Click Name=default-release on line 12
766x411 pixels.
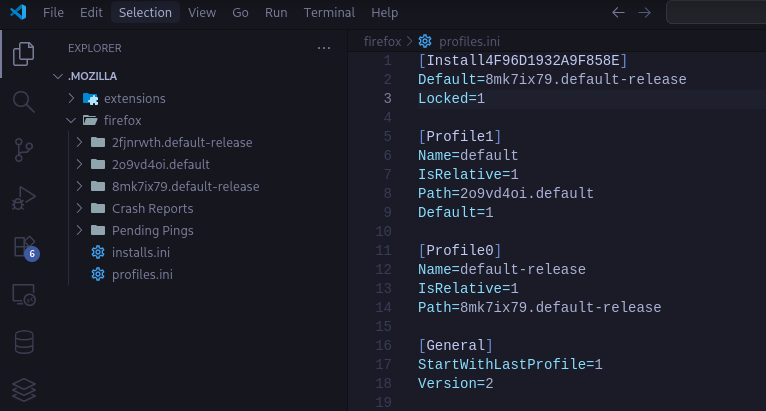tap(502, 269)
